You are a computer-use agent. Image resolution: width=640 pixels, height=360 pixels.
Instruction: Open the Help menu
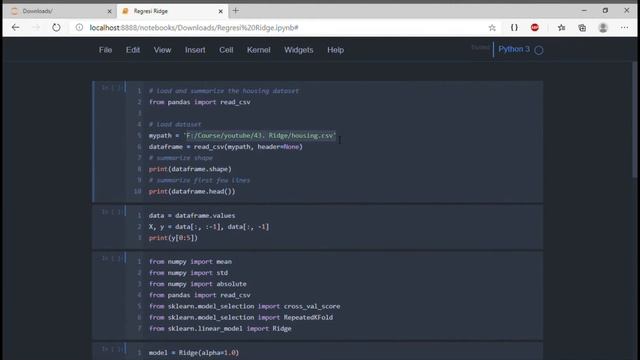[336, 50]
